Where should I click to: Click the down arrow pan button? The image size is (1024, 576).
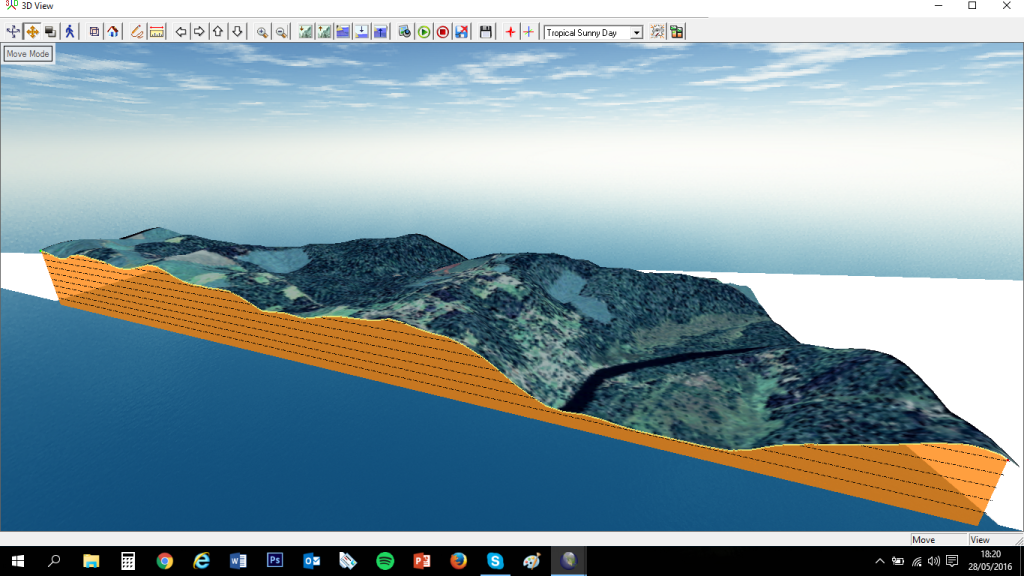(x=237, y=32)
